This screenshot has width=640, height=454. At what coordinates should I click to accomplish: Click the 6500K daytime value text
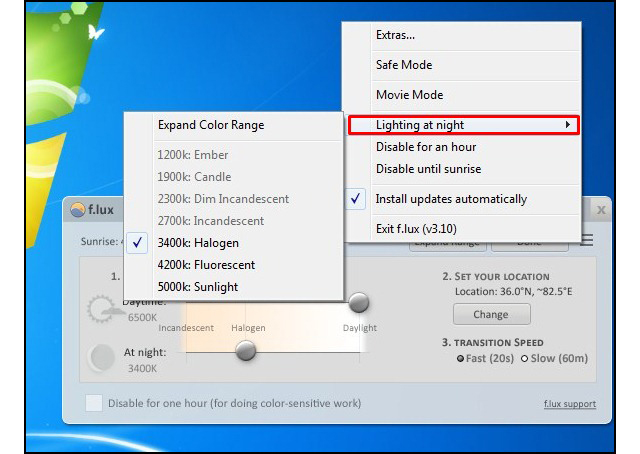(x=142, y=317)
